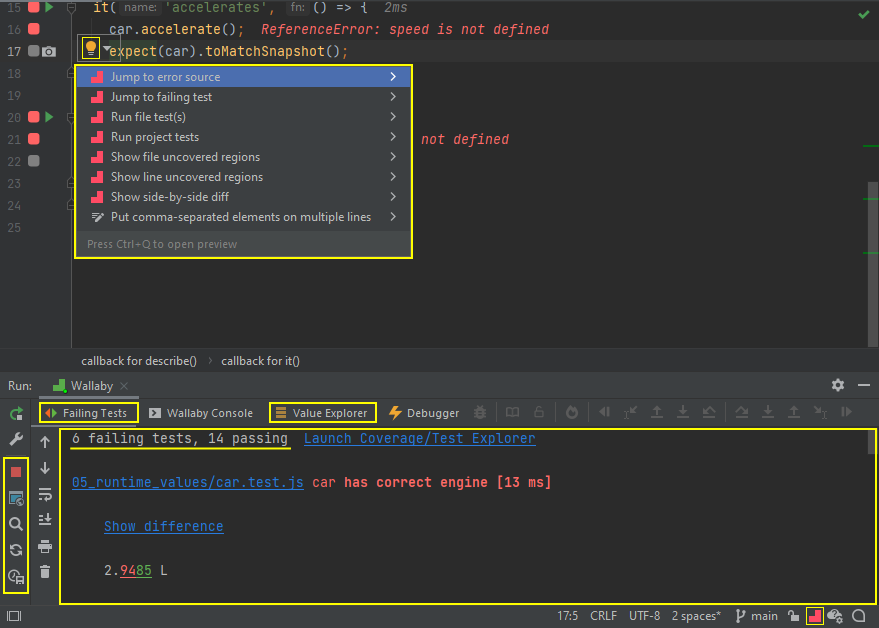Screen dimensions: 879x628
Task: Click the red coverage indicator on line 21
Action: [34, 138]
